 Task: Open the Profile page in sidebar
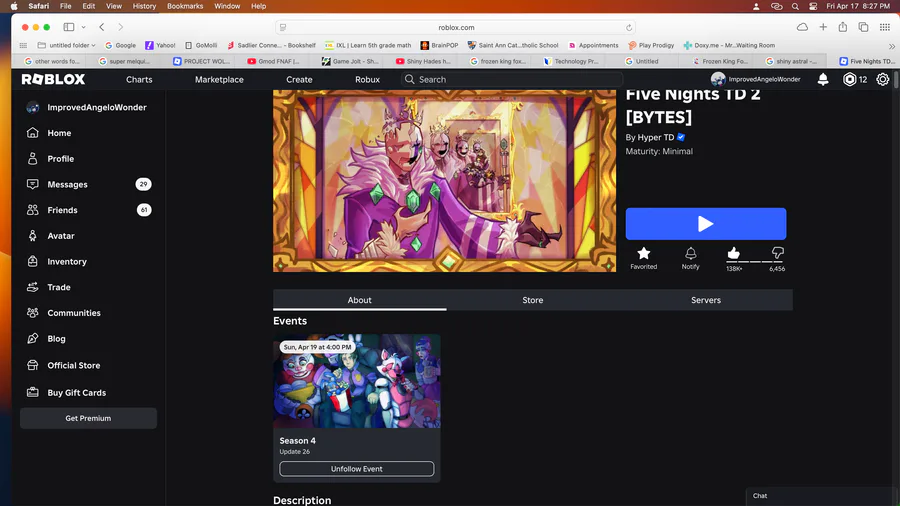click(60, 159)
